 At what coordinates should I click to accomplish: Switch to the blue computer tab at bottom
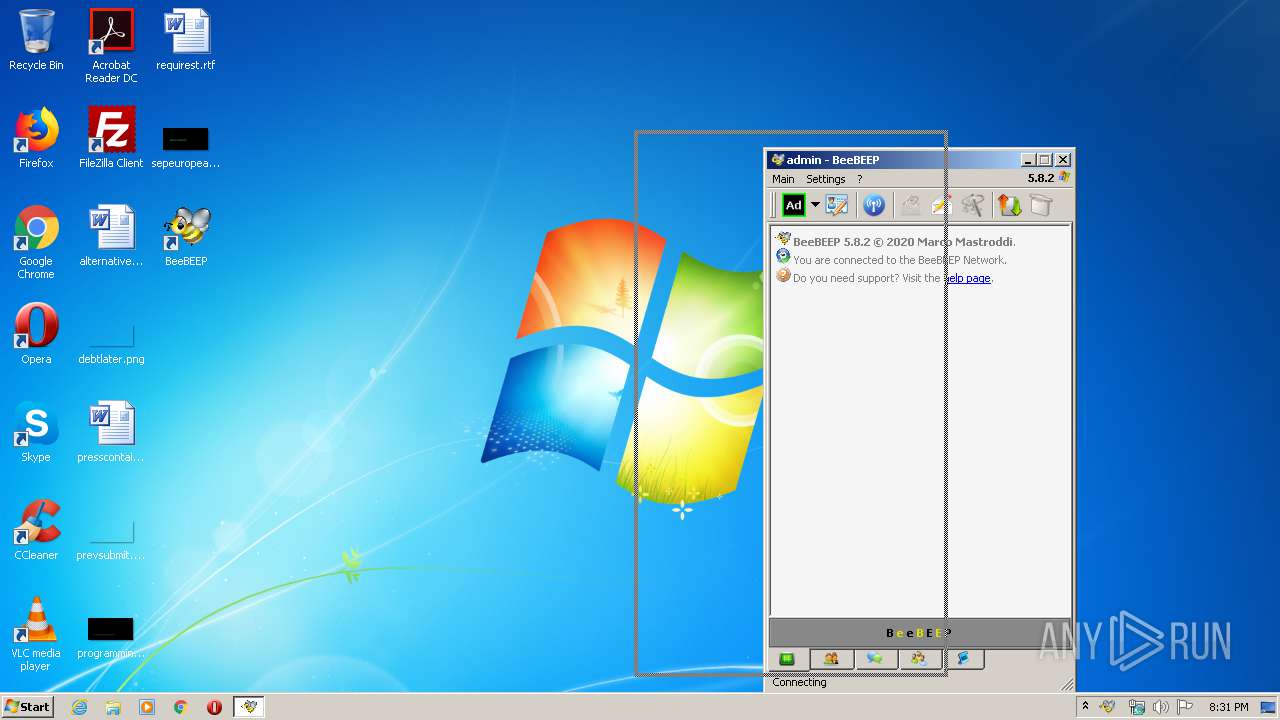click(963, 659)
